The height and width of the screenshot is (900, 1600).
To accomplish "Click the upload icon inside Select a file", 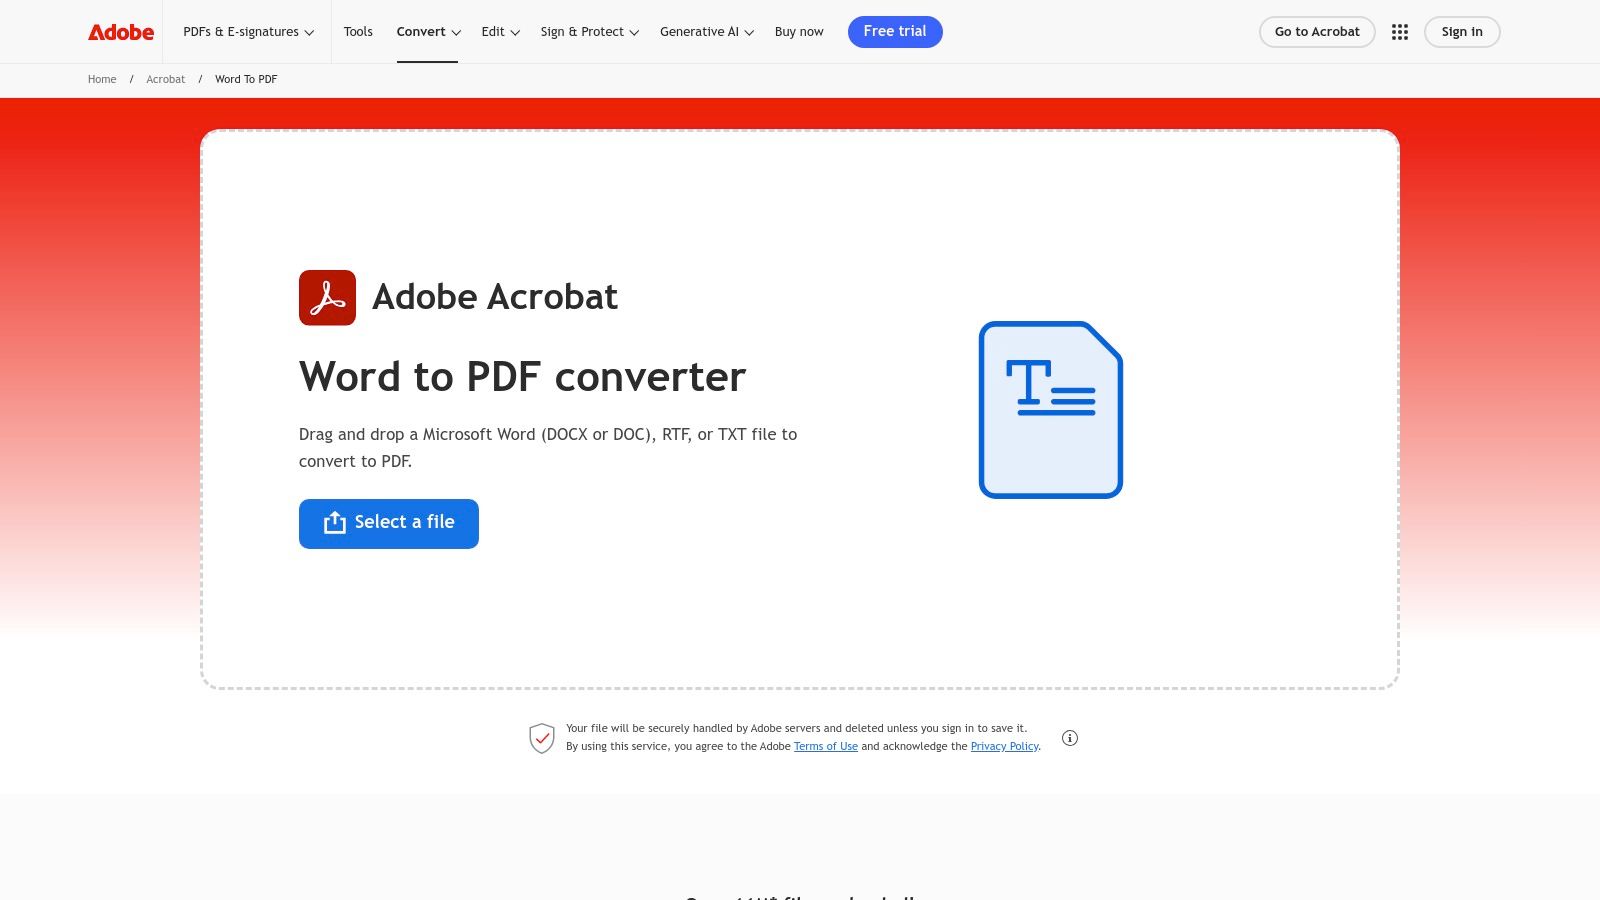I will coord(333,522).
